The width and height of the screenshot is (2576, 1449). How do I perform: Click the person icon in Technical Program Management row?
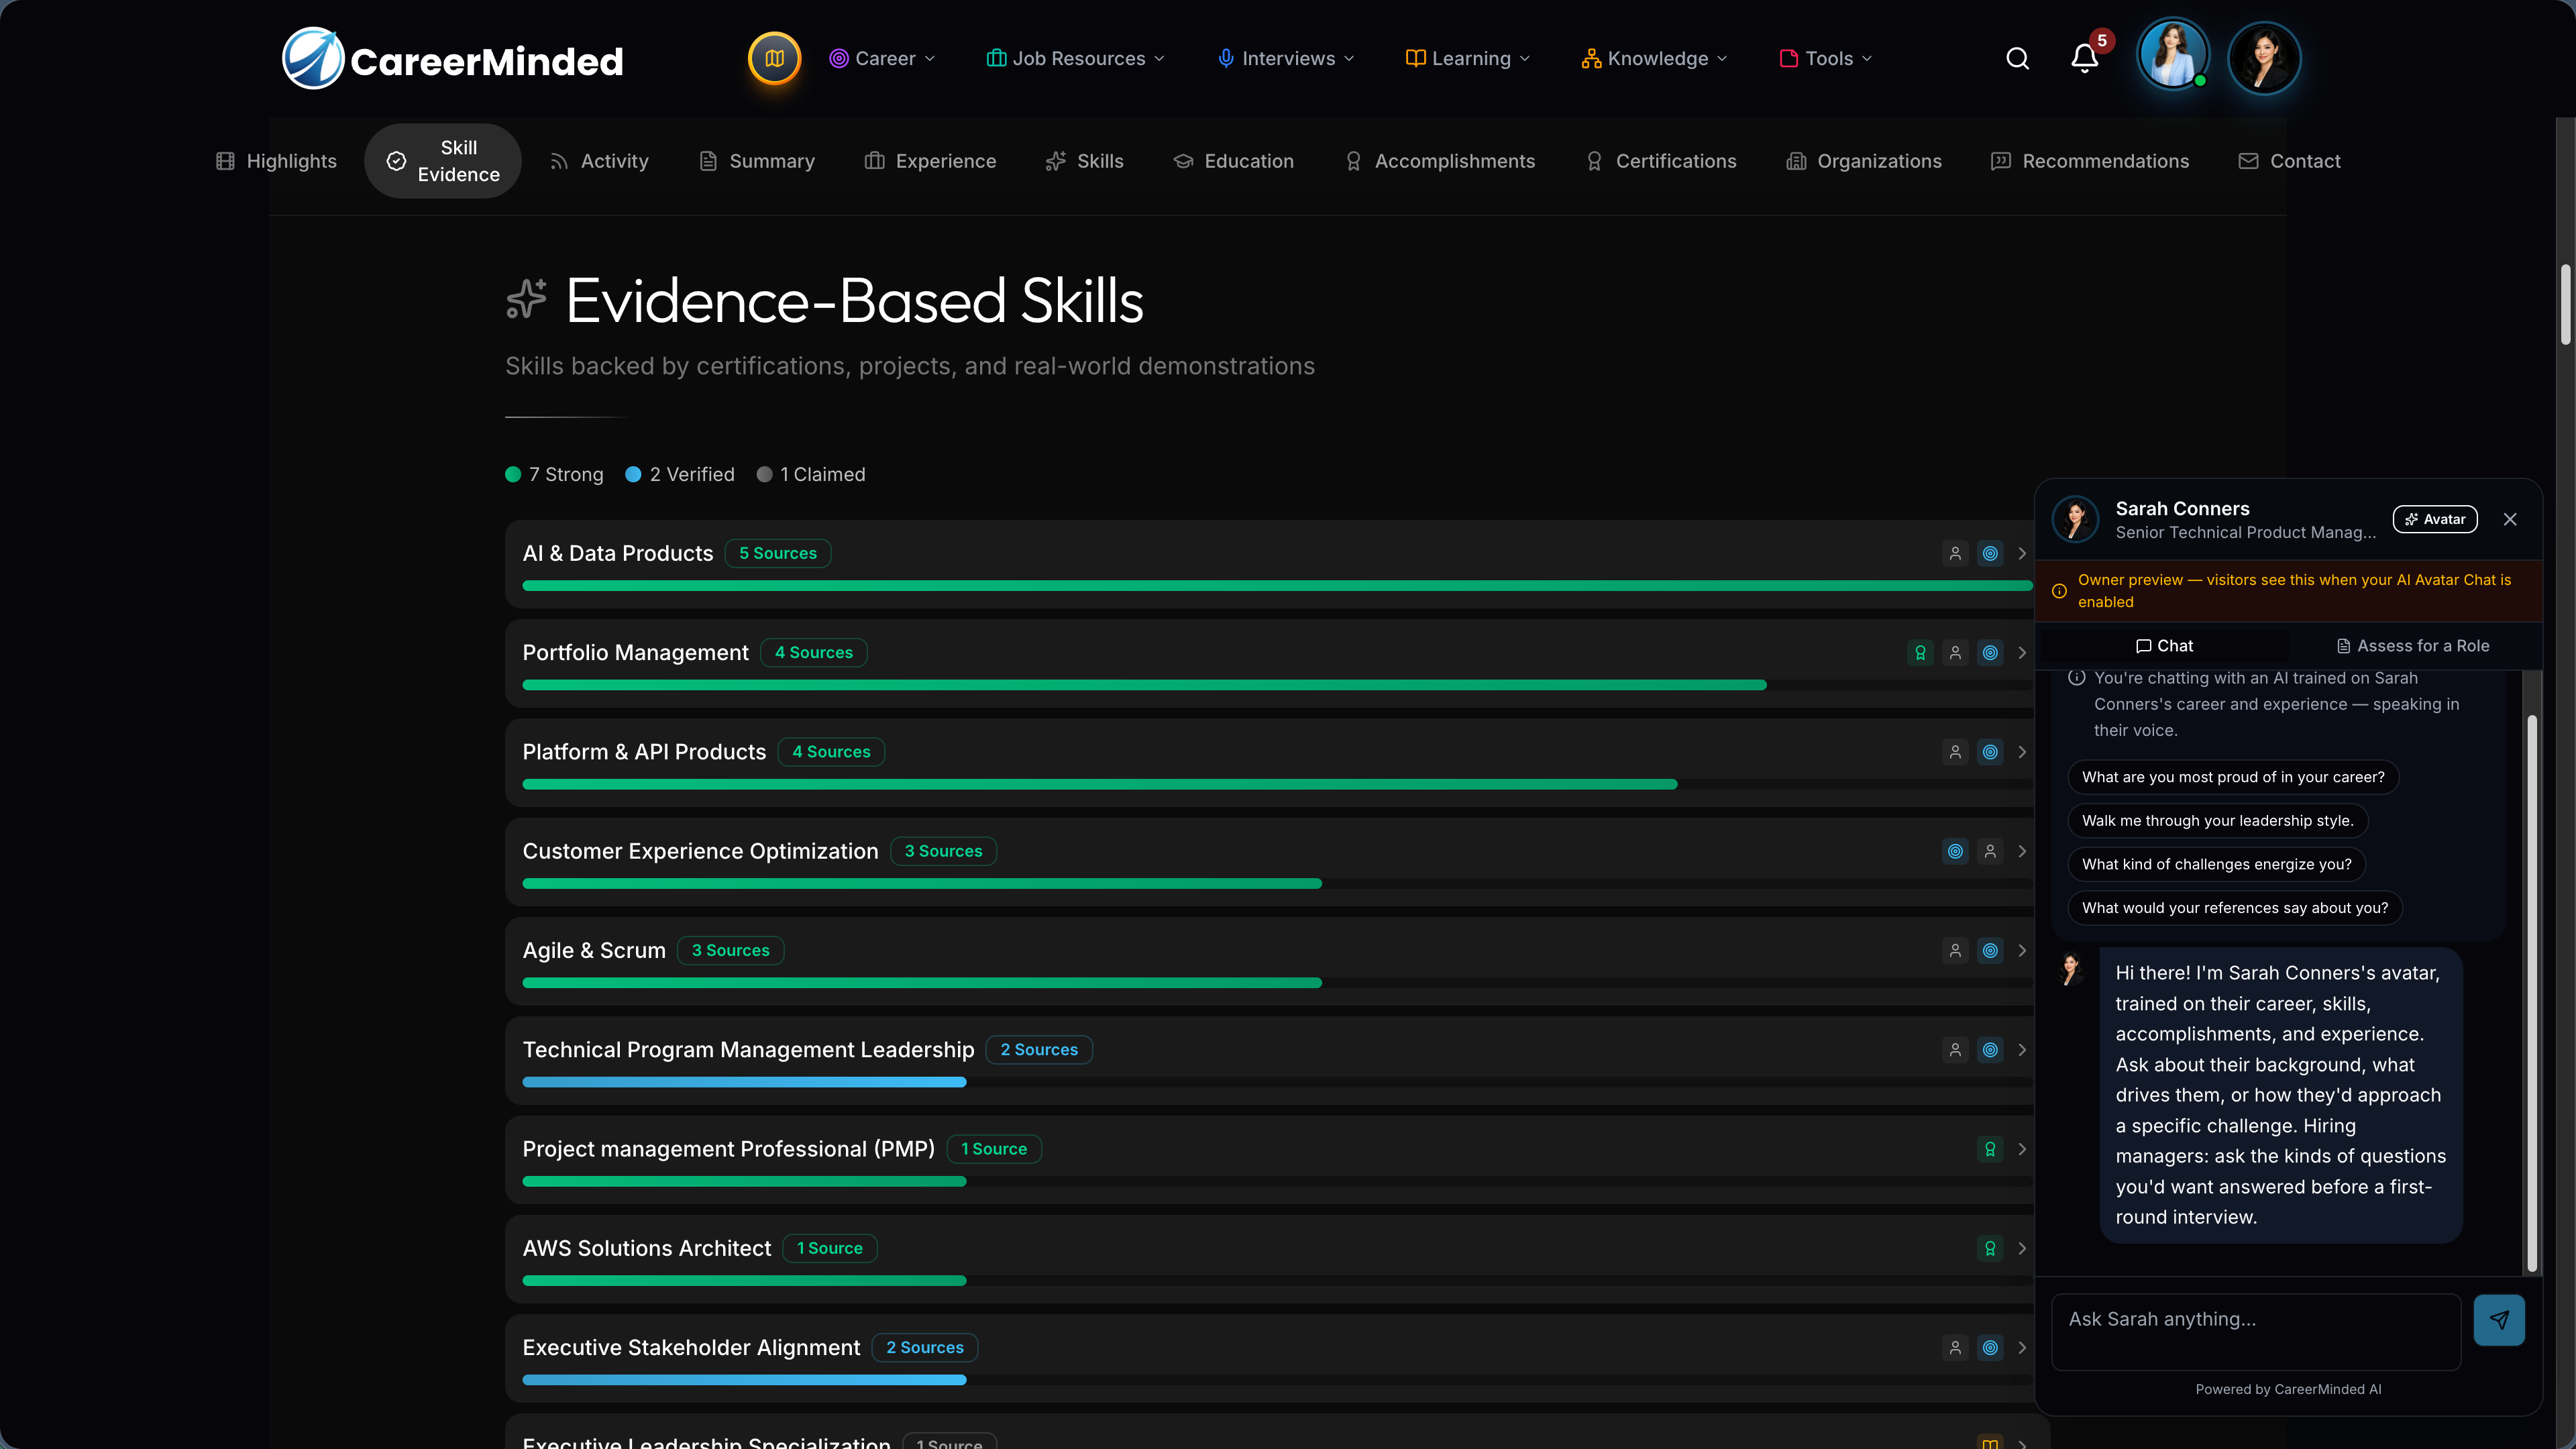1955,1050
